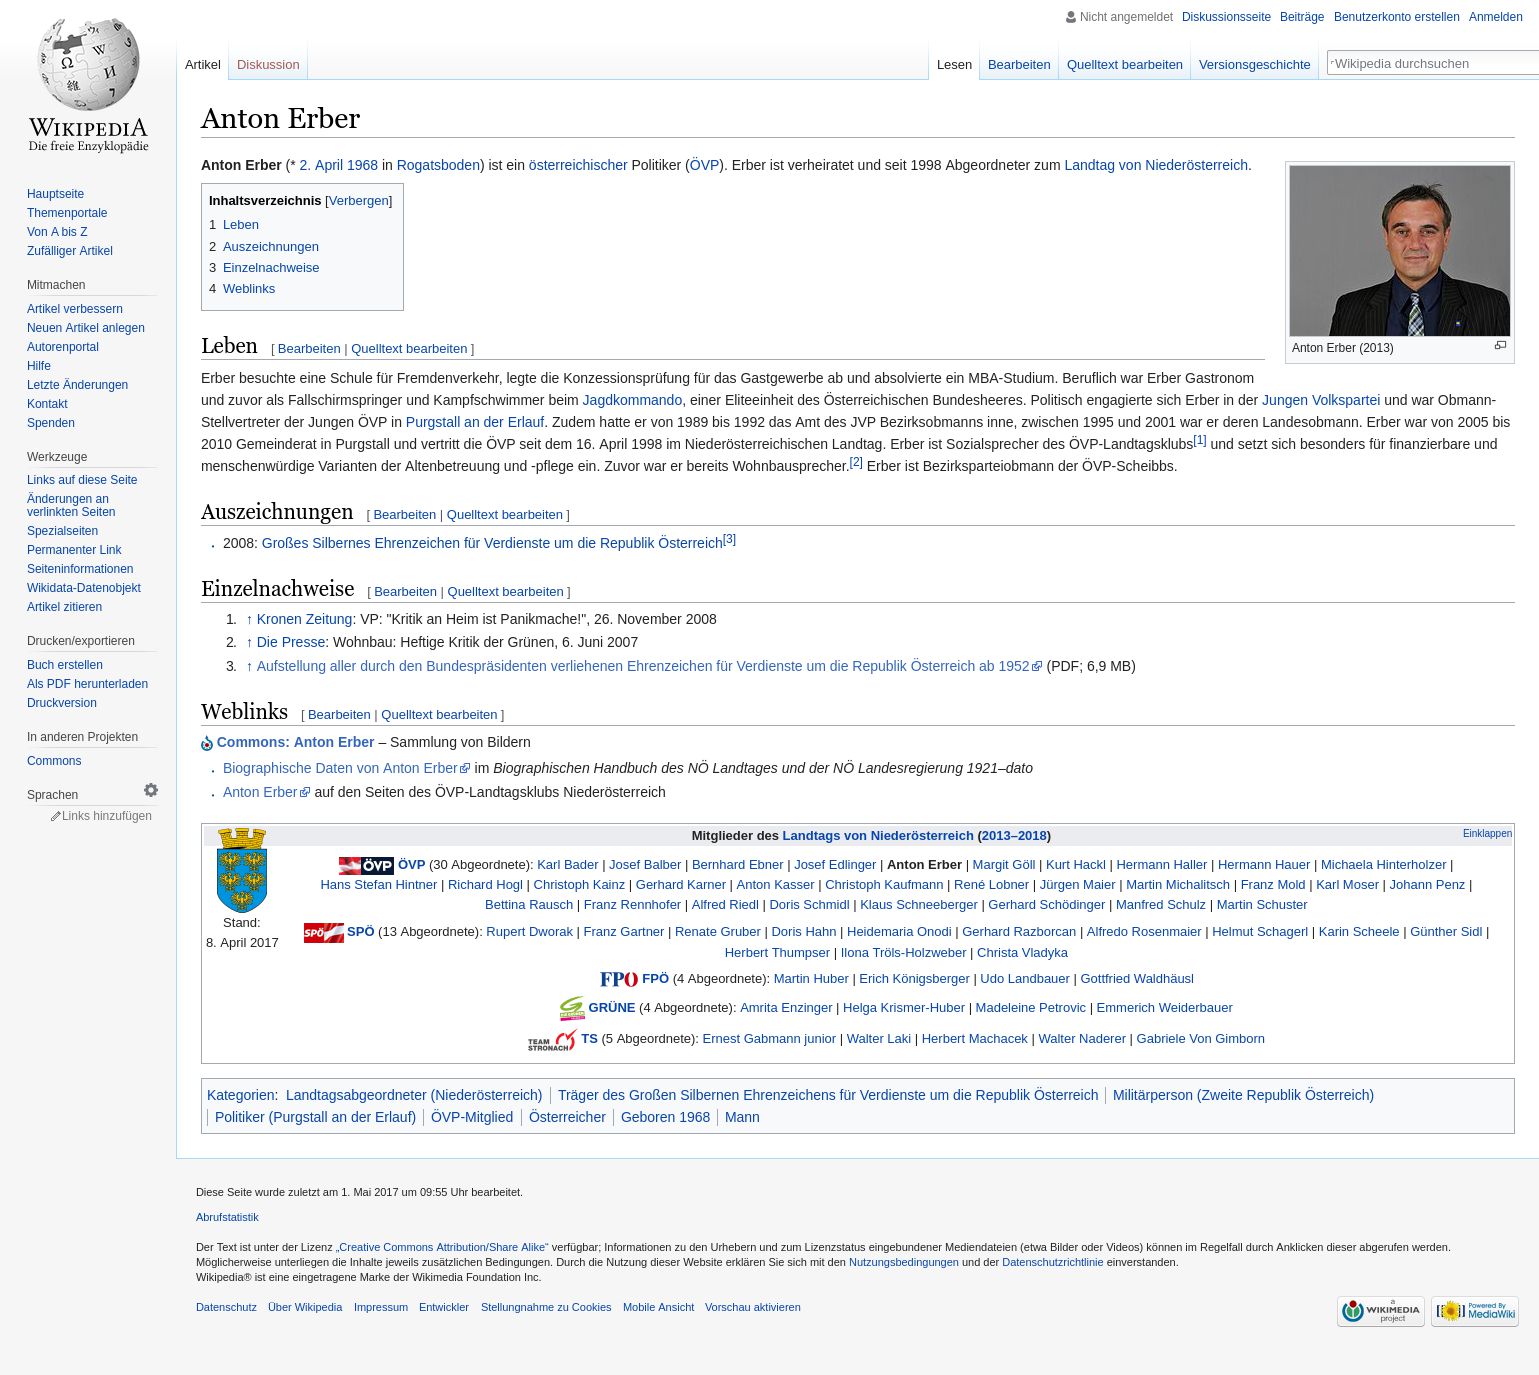Open Zufälliger Artikel in the sidebar
Screen dimensions: 1539x1375
click(70, 251)
